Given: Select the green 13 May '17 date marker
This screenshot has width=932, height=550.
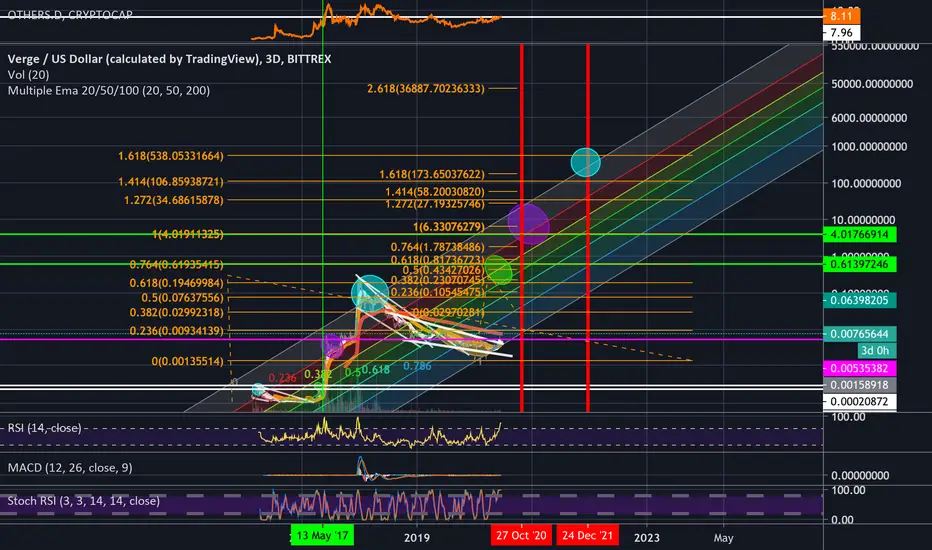Looking at the screenshot, I should (322, 535).
